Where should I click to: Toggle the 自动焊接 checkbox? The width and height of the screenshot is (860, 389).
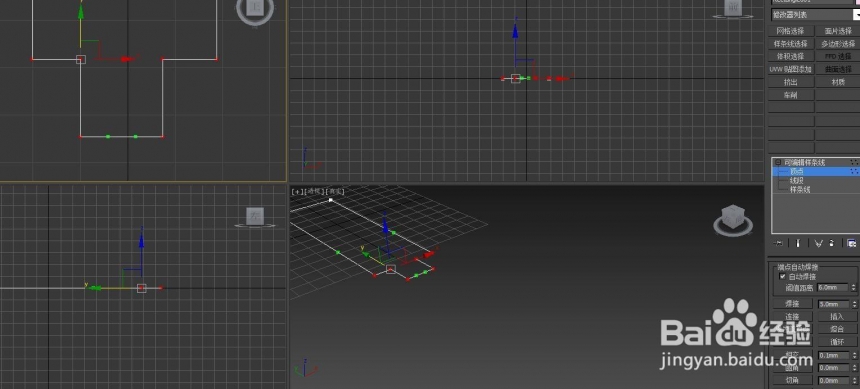[782, 277]
